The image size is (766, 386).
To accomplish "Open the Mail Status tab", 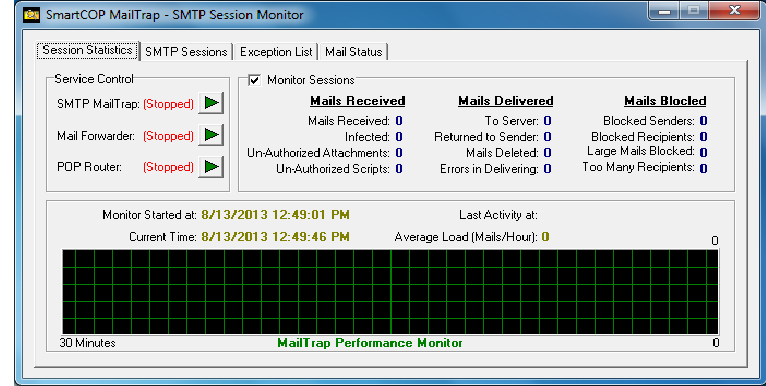I will 354,52.
